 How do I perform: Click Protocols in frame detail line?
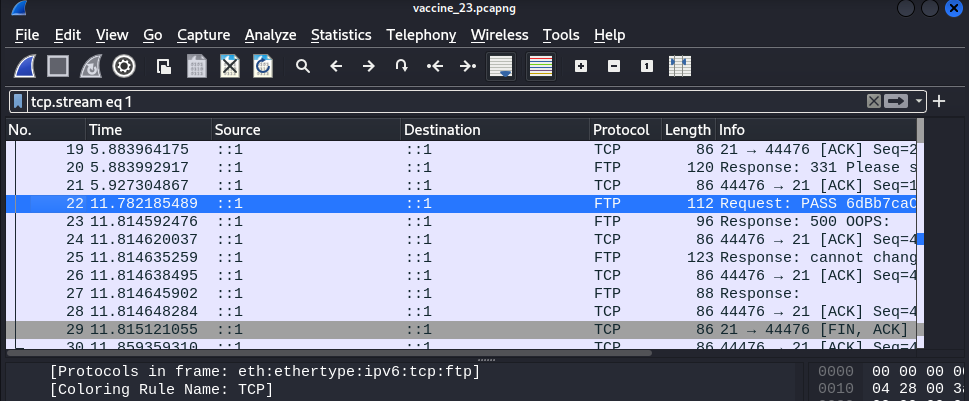[x=264, y=372]
